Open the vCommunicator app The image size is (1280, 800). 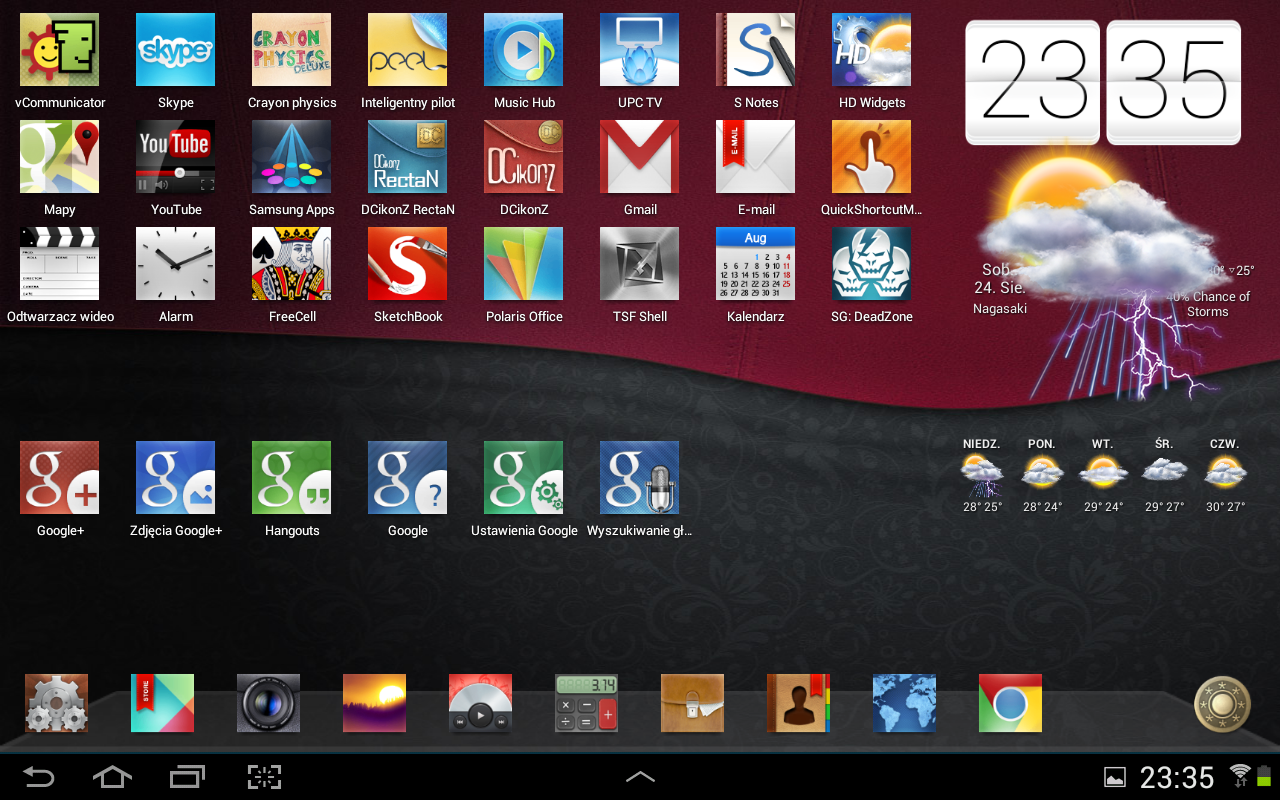tap(60, 50)
